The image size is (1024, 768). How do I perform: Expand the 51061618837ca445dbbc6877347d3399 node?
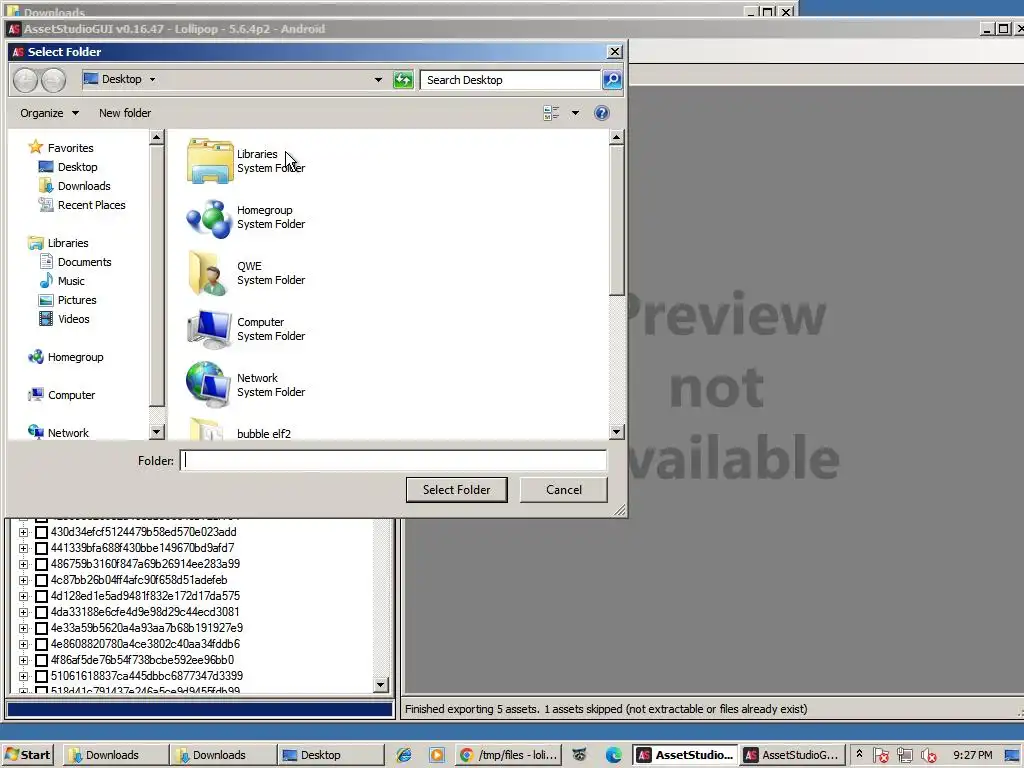[x=24, y=677]
